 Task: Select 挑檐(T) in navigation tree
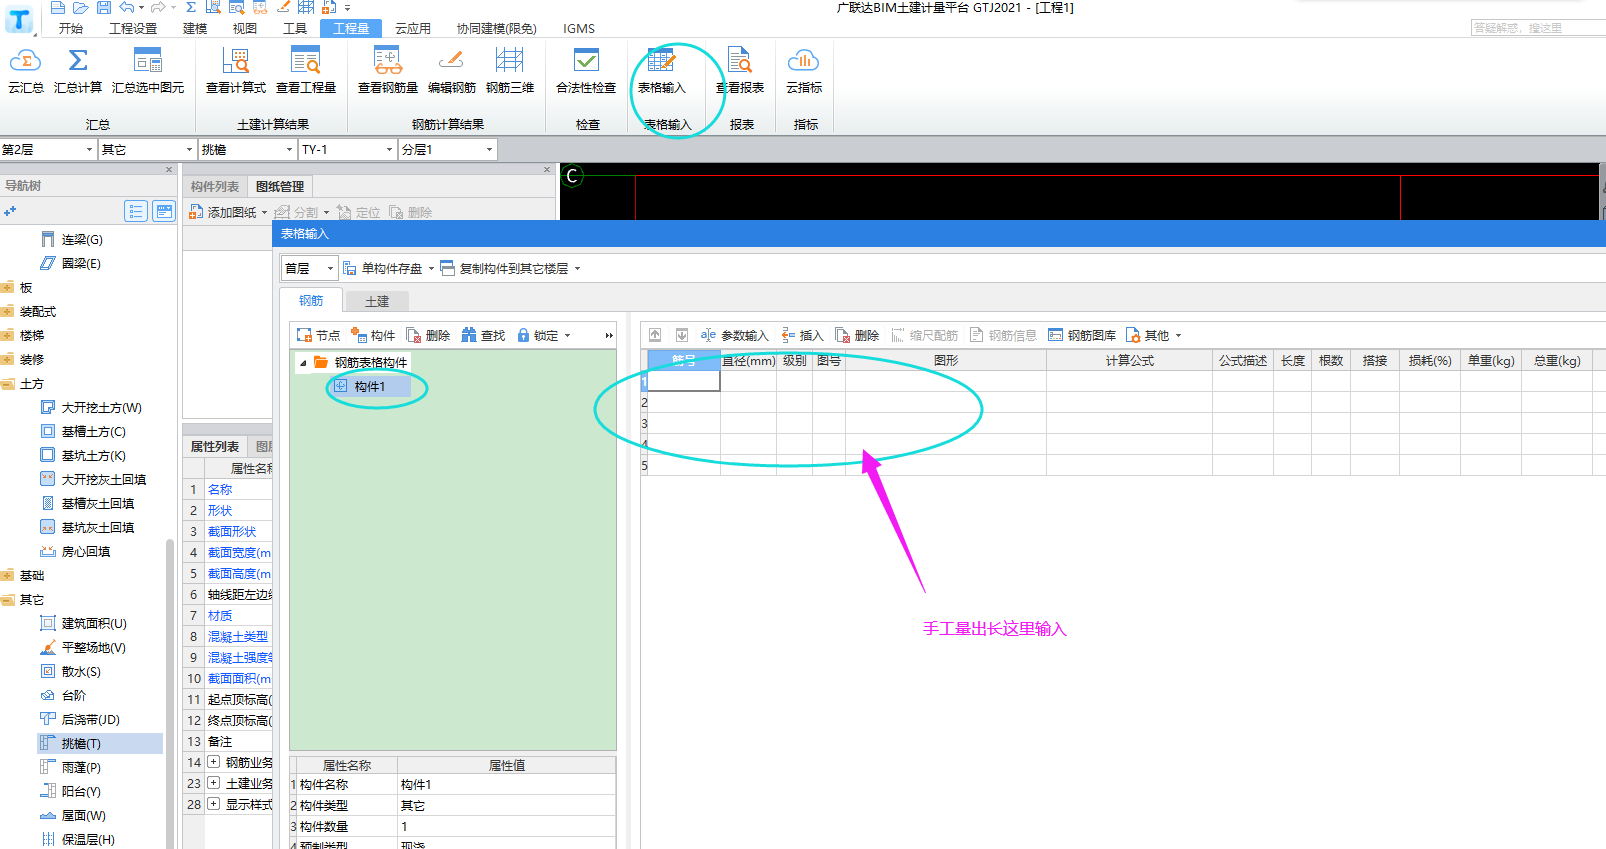[81, 743]
